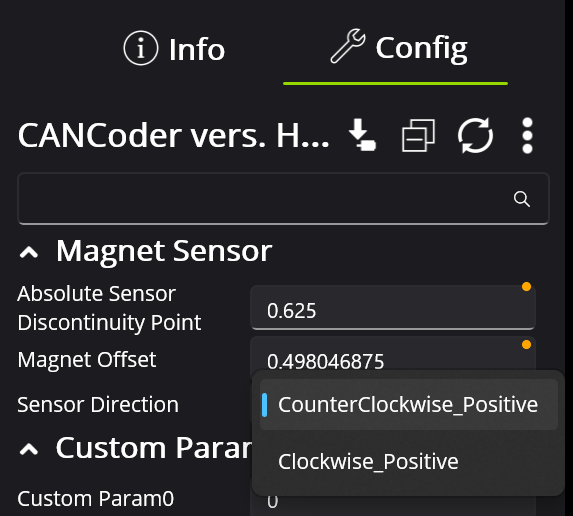573x516 pixels.
Task: Click the config search input field
Action: [283, 199]
